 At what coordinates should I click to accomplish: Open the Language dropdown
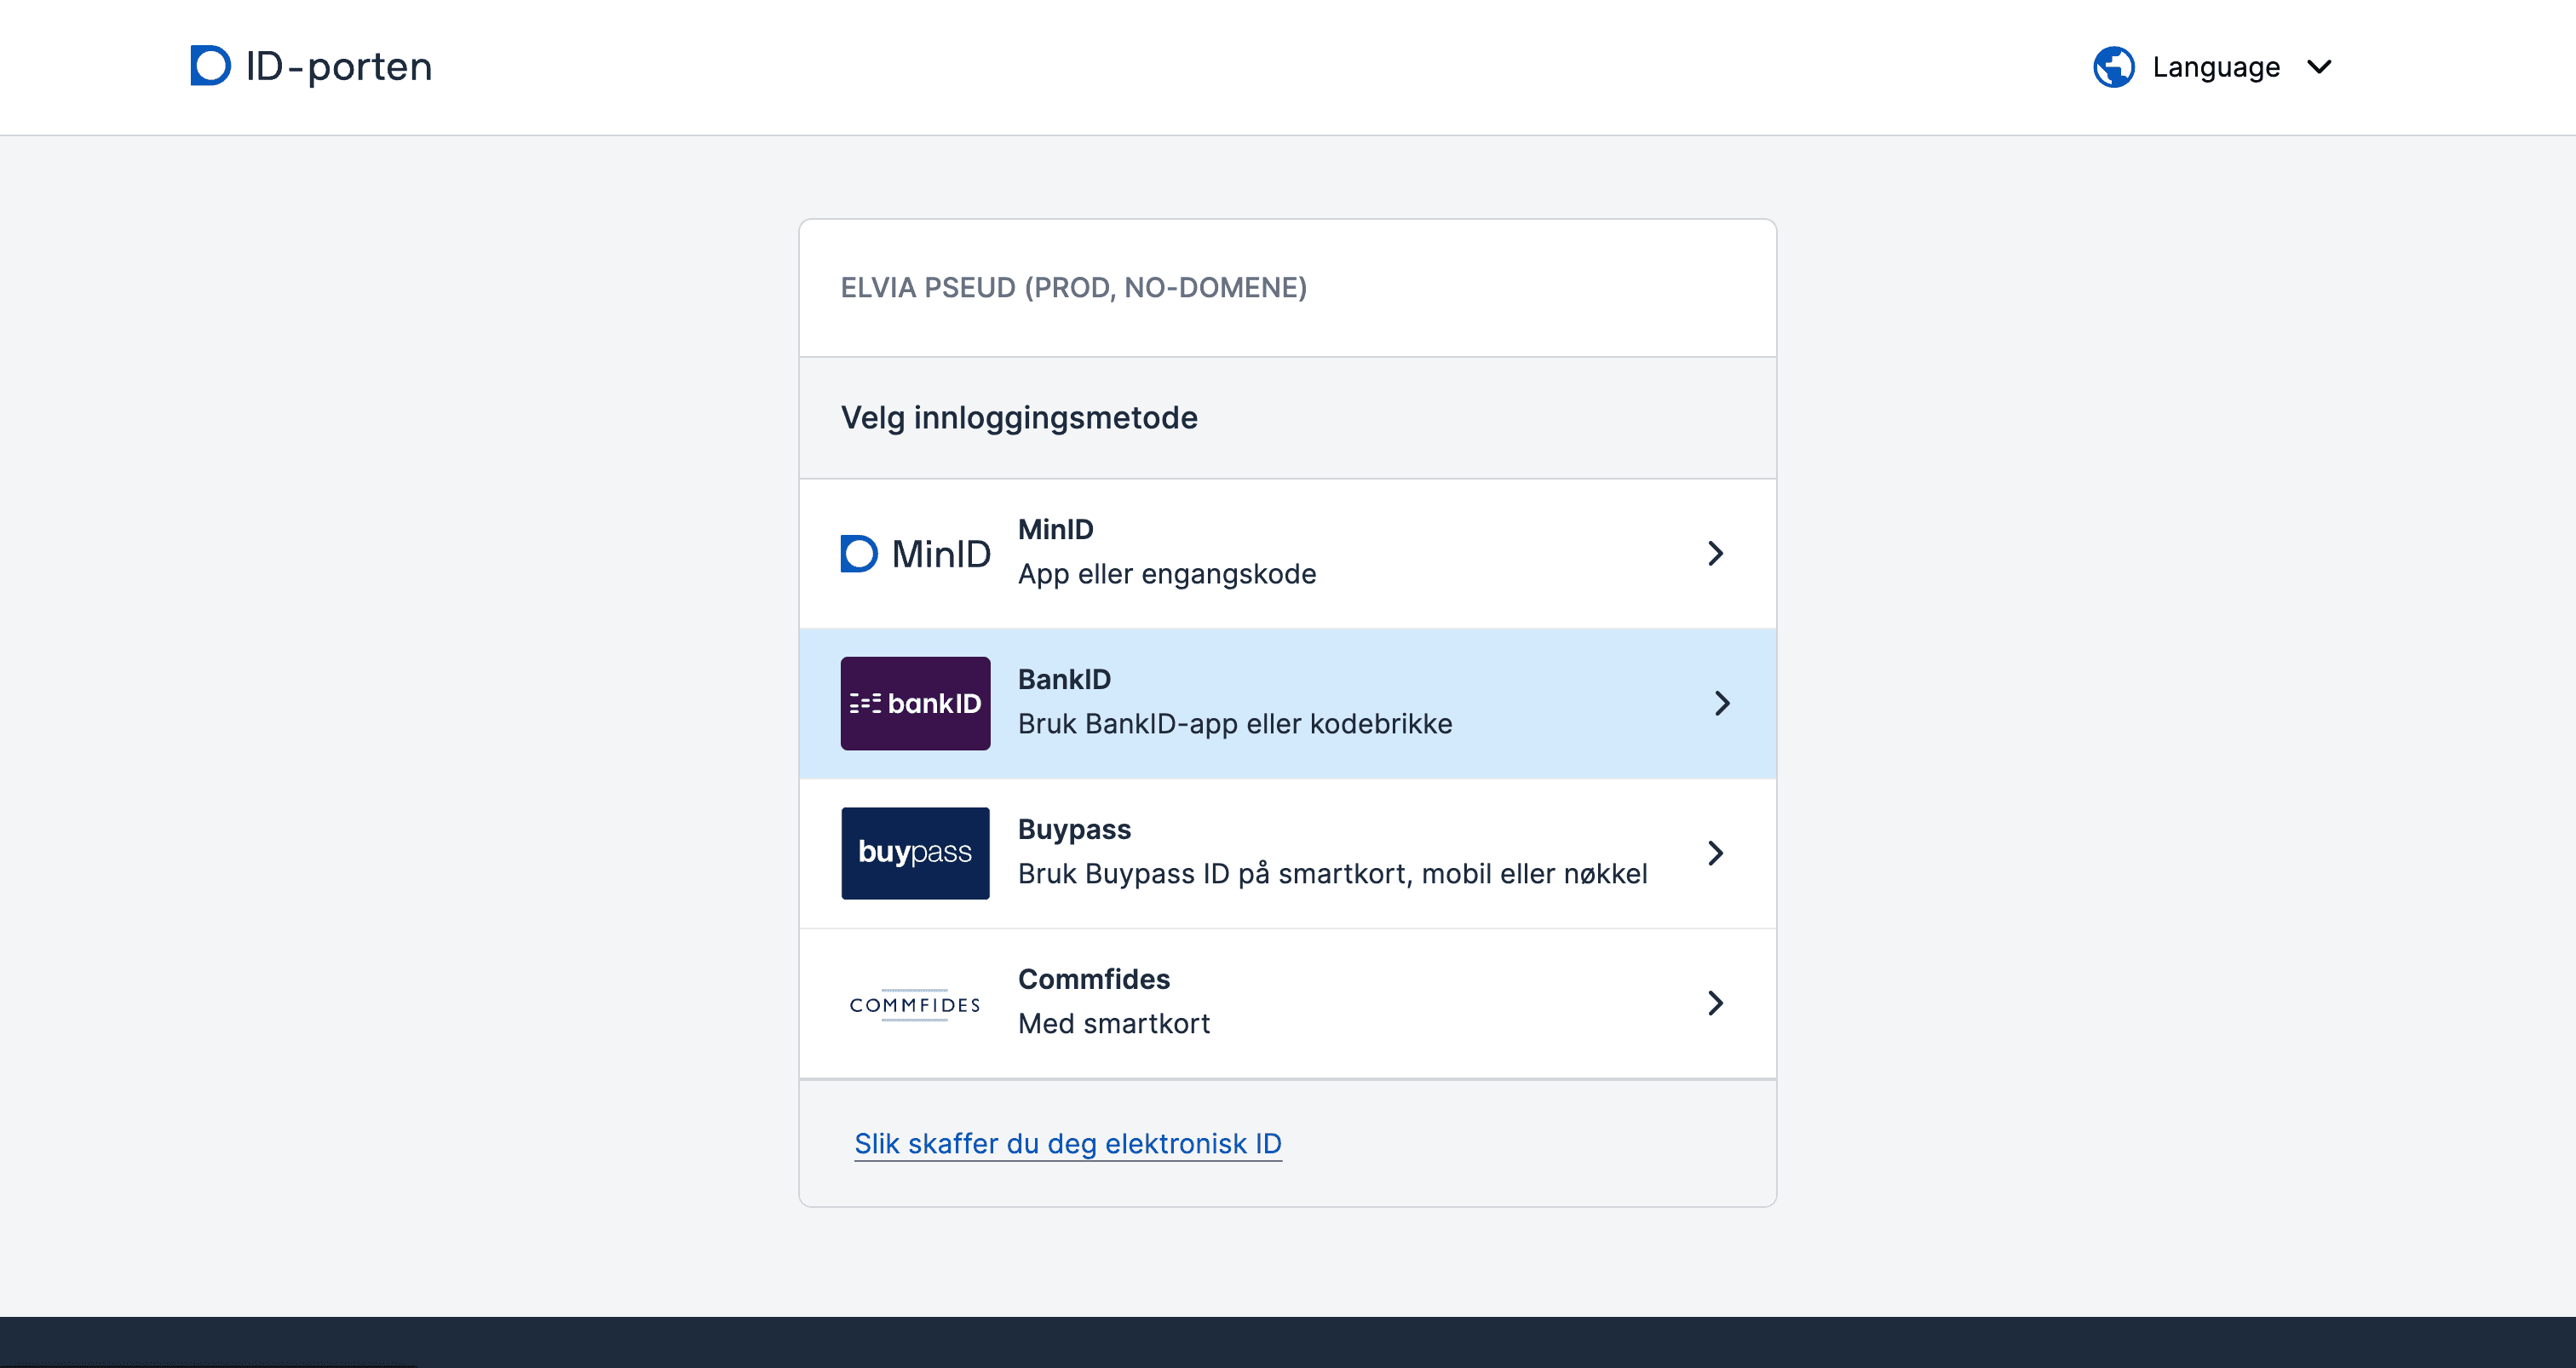coord(2215,67)
